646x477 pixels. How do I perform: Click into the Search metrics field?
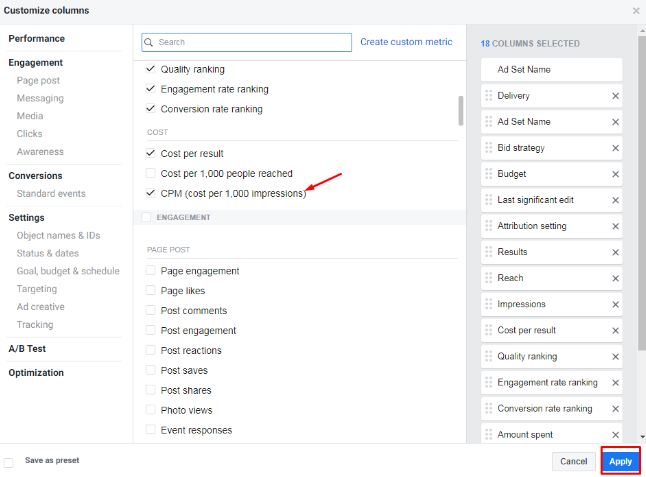pos(252,43)
